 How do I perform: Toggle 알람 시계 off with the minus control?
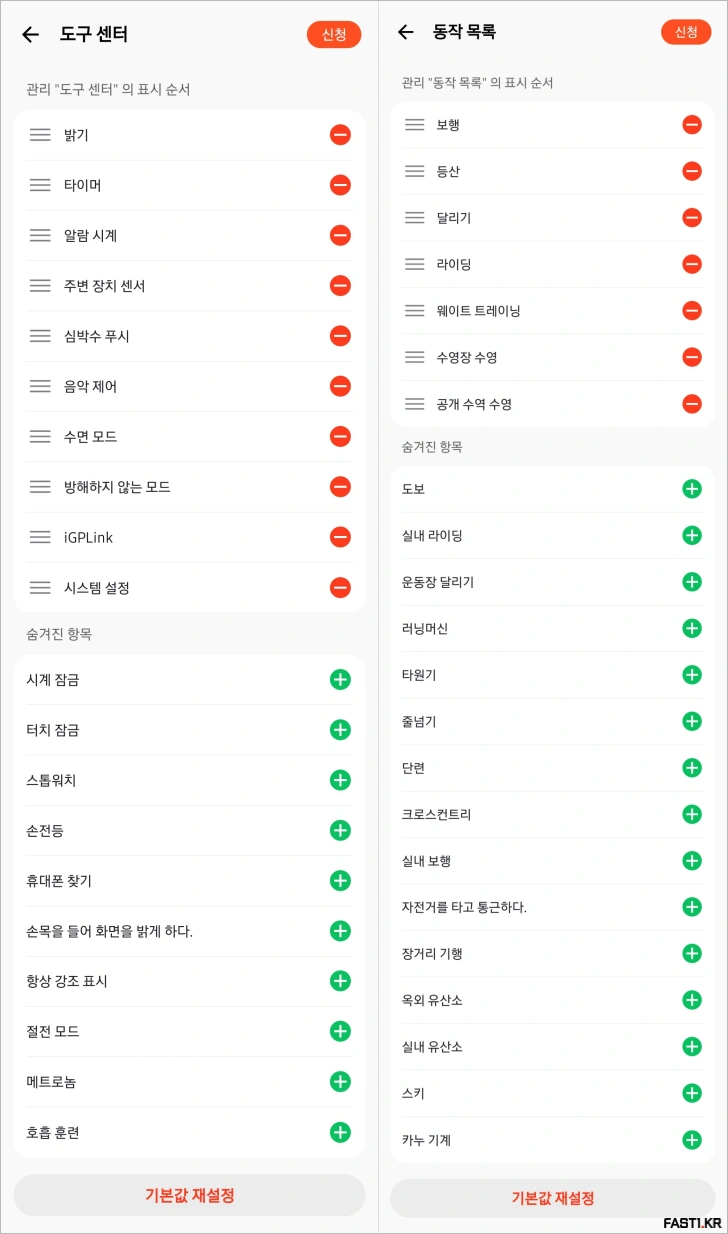point(340,235)
